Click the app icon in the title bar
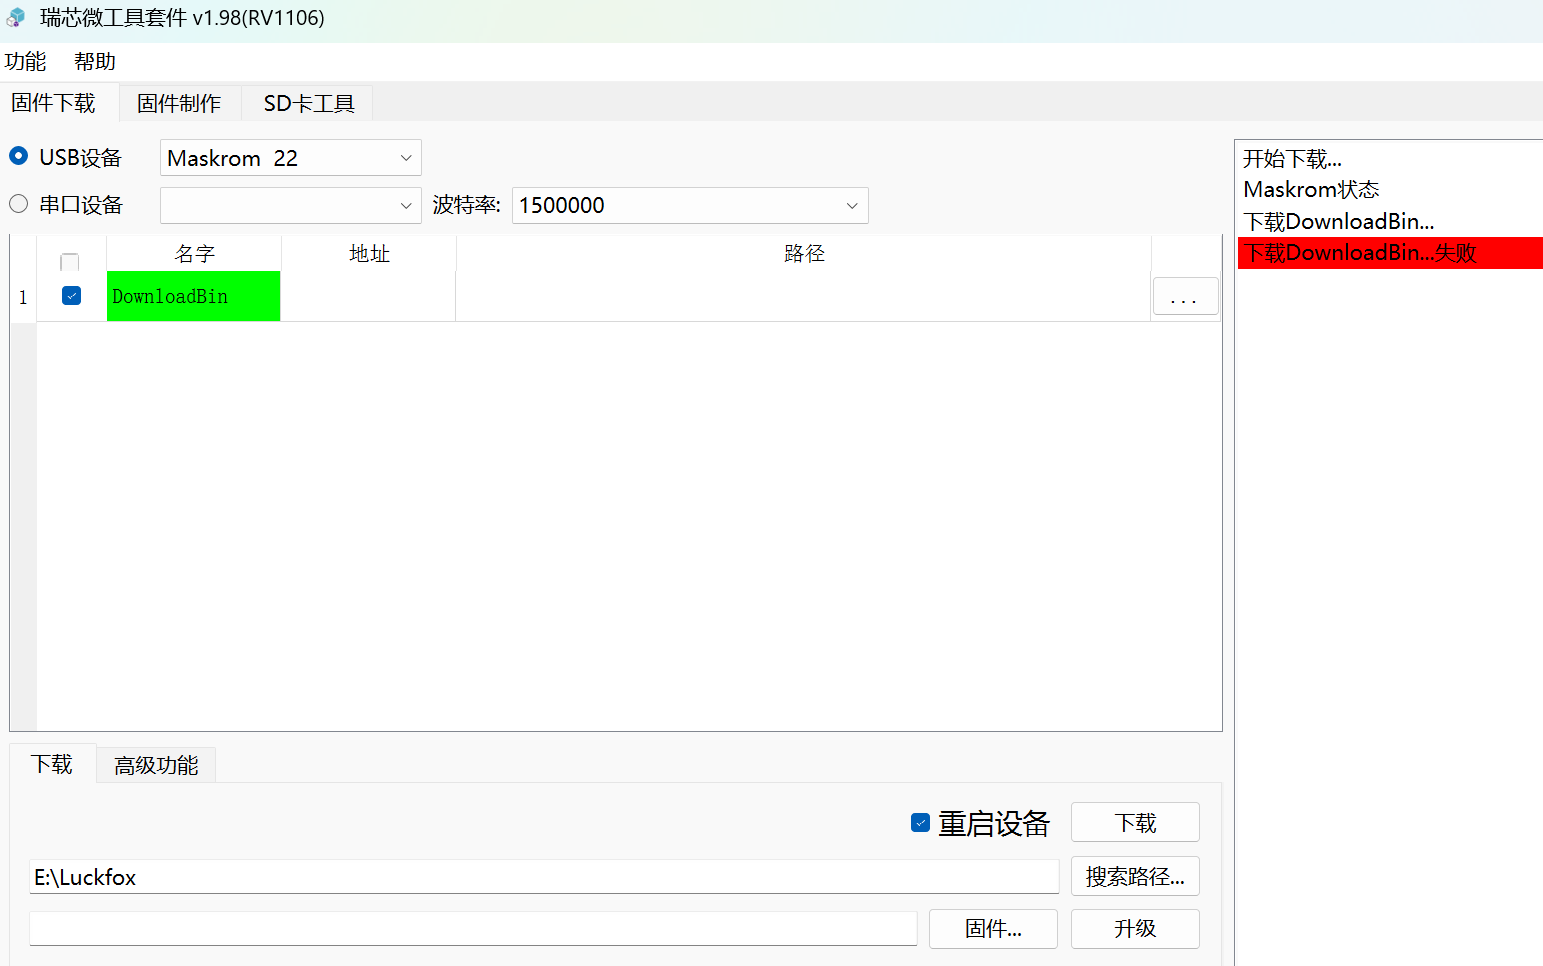This screenshot has height=966, width=1543. 16,18
